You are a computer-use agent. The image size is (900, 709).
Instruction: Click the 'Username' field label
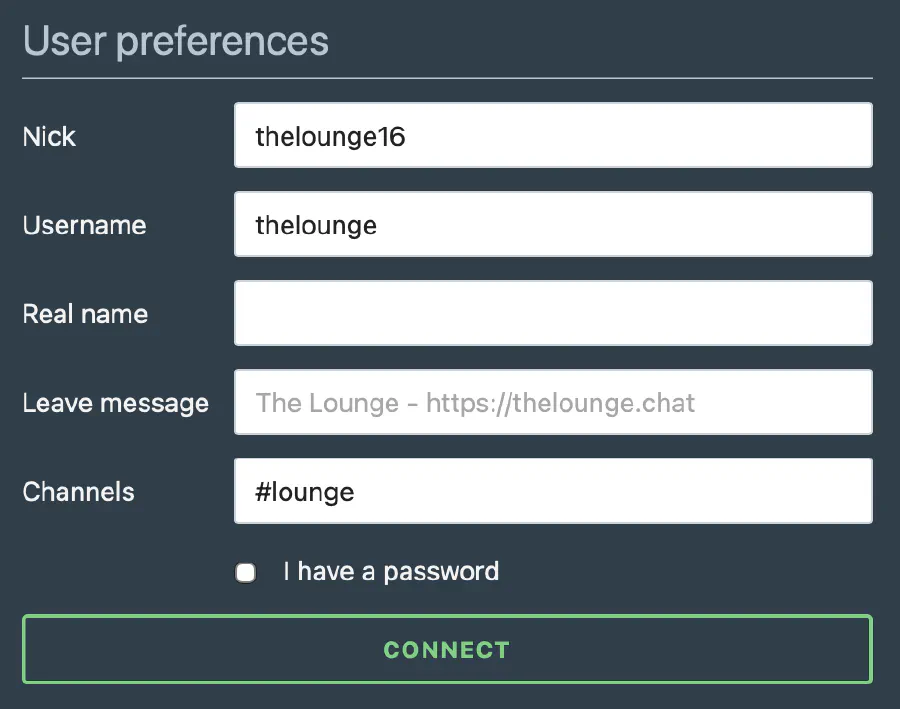pos(84,225)
